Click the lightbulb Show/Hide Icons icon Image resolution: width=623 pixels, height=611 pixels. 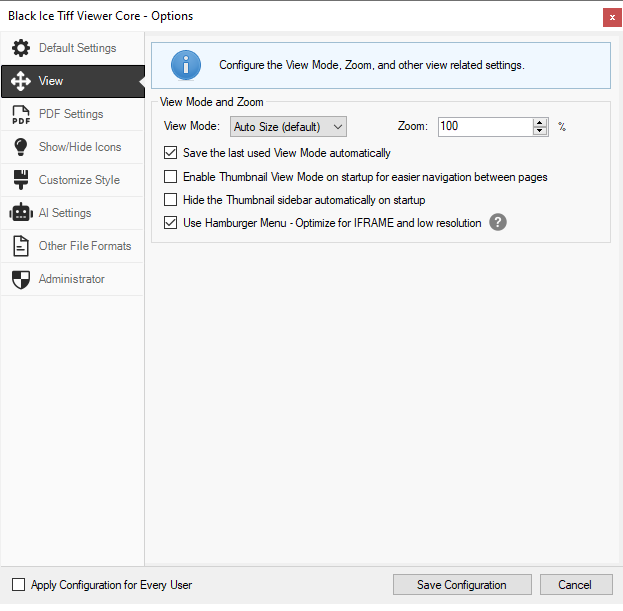point(21,147)
